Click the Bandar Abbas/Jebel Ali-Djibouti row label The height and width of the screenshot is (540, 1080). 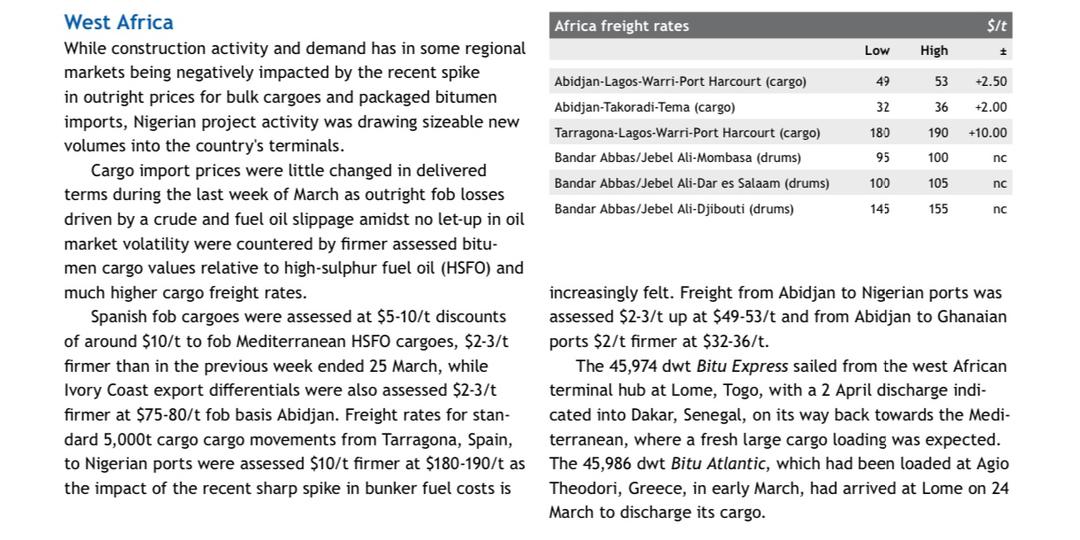(x=673, y=209)
